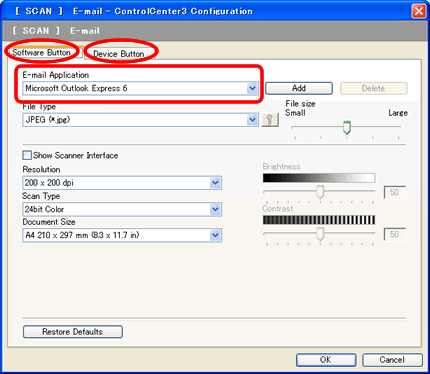Screen dimensions: 430x374
Task: Click the Contrast value field
Action: point(395,234)
